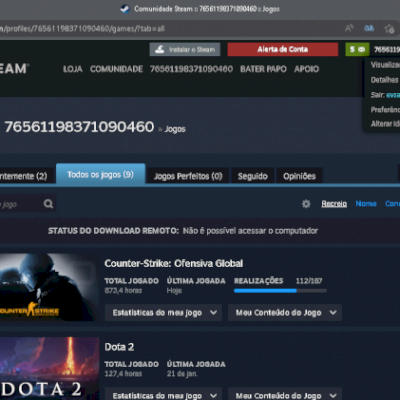Open the BATER PAPO menu item
The image size is (400, 400).
(263, 69)
